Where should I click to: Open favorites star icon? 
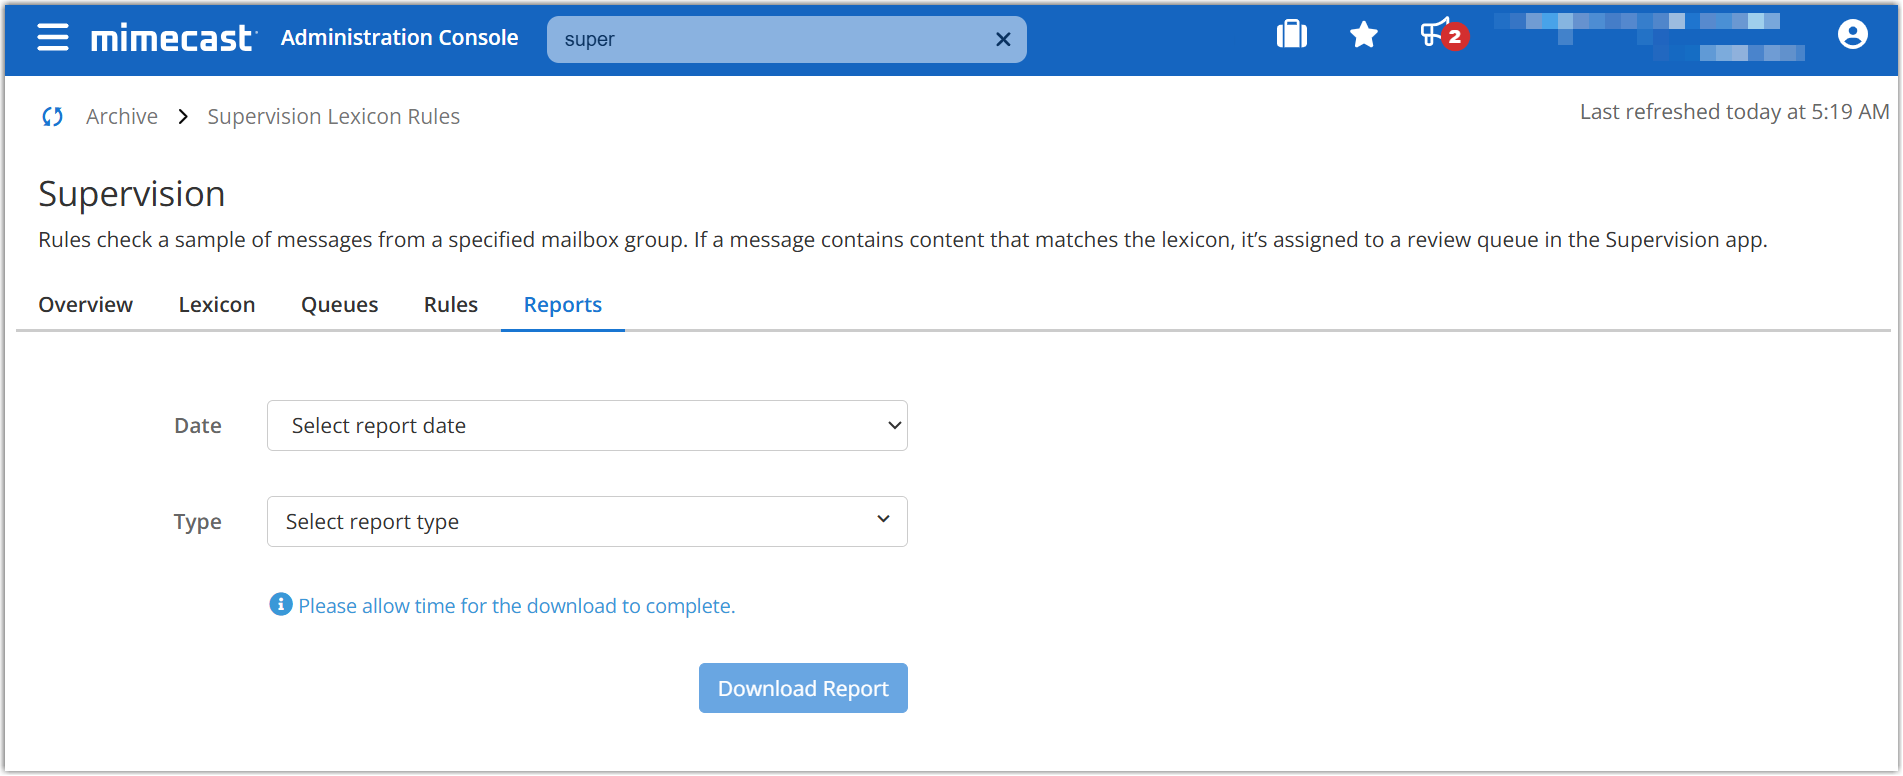1363,36
